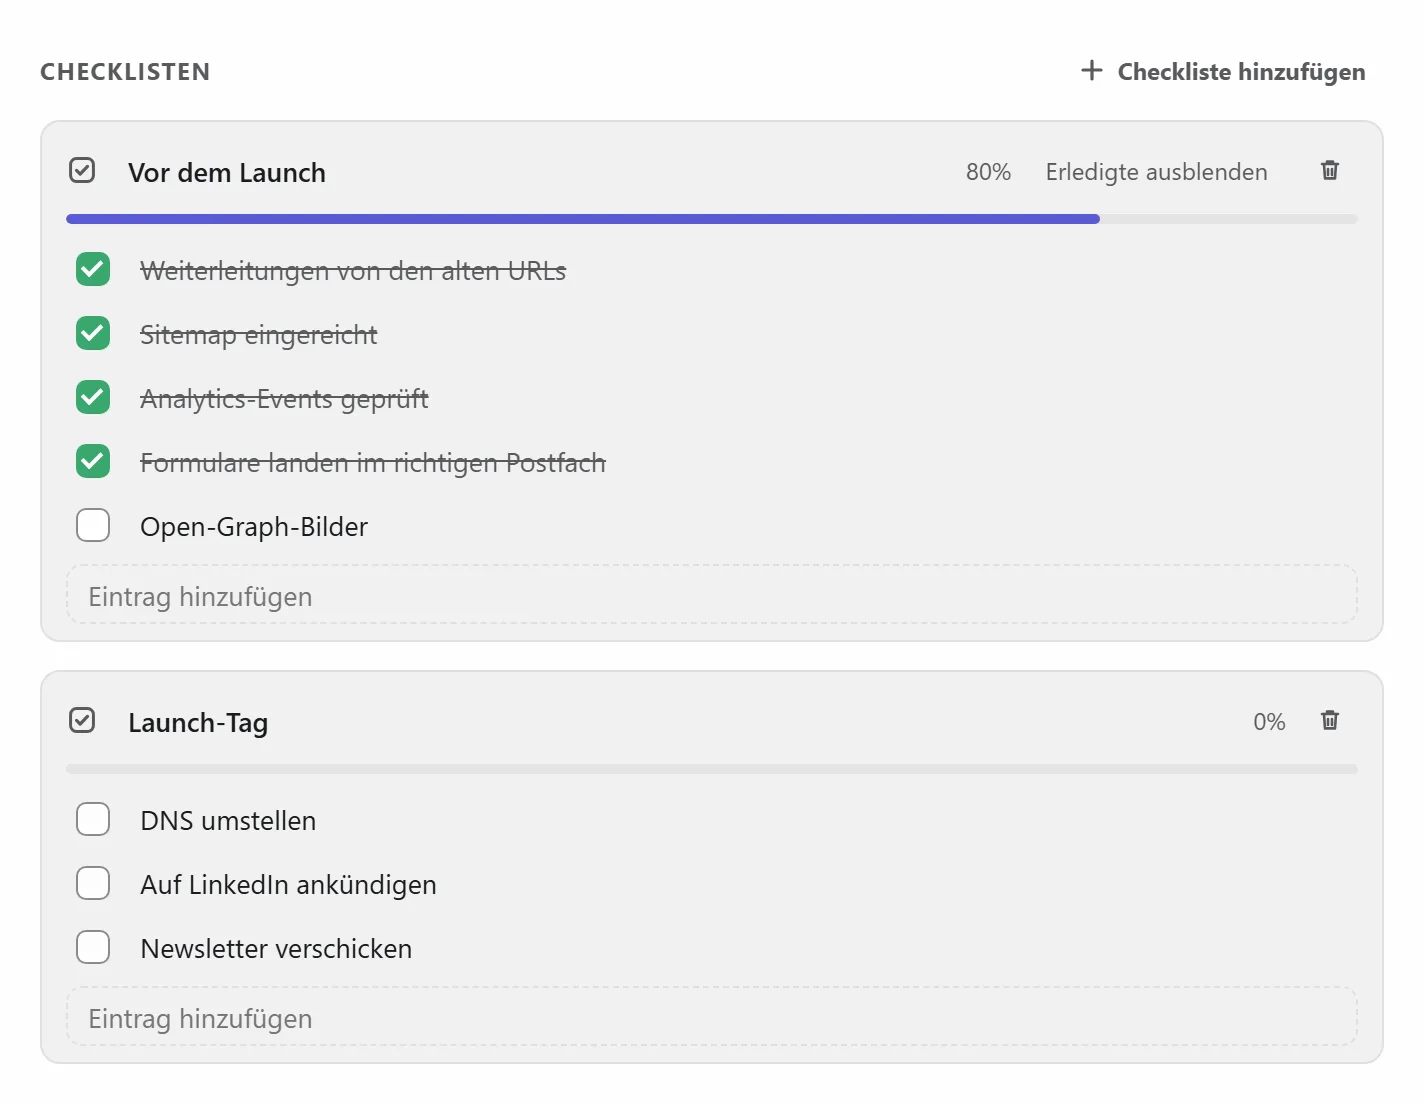
Task: Focus Eintrag hinzufügen field under Vor dem Launch
Action: click(x=712, y=595)
